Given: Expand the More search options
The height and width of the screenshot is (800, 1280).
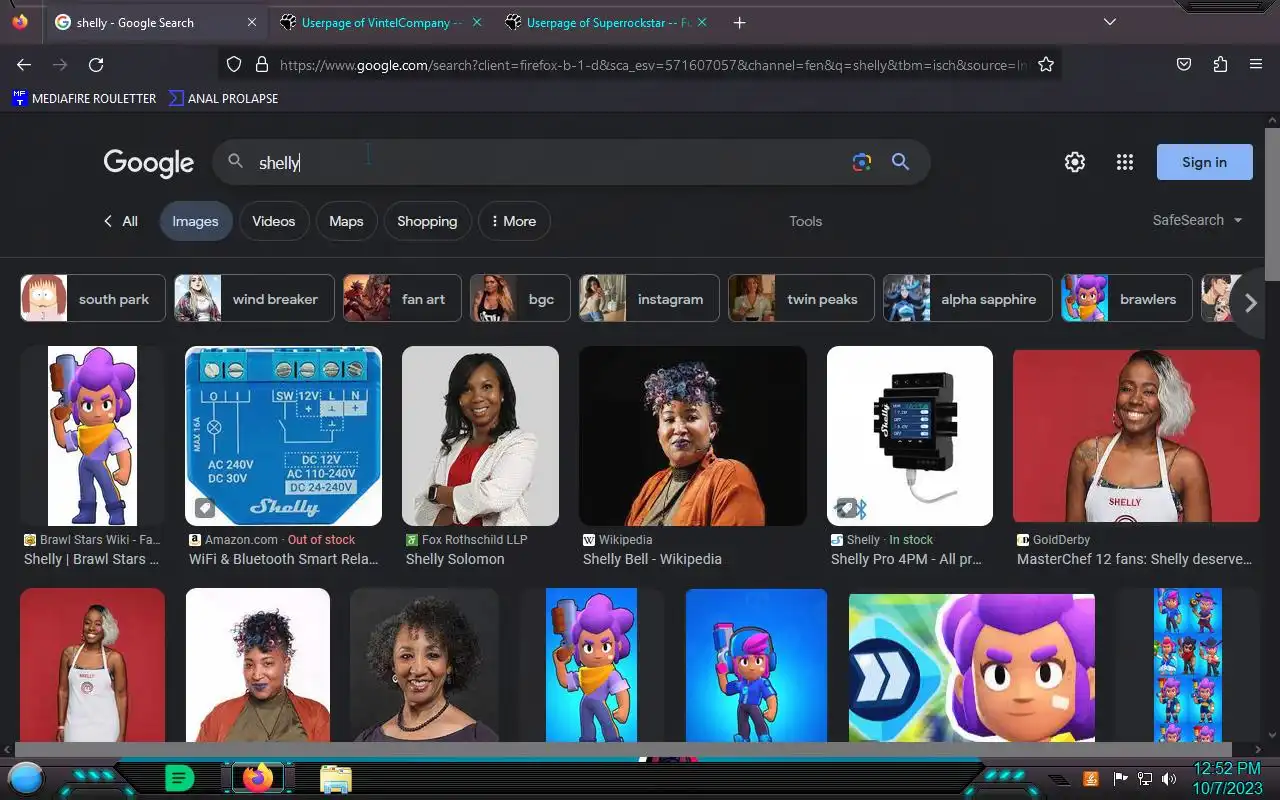Looking at the screenshot, I should tap(514, 221).
